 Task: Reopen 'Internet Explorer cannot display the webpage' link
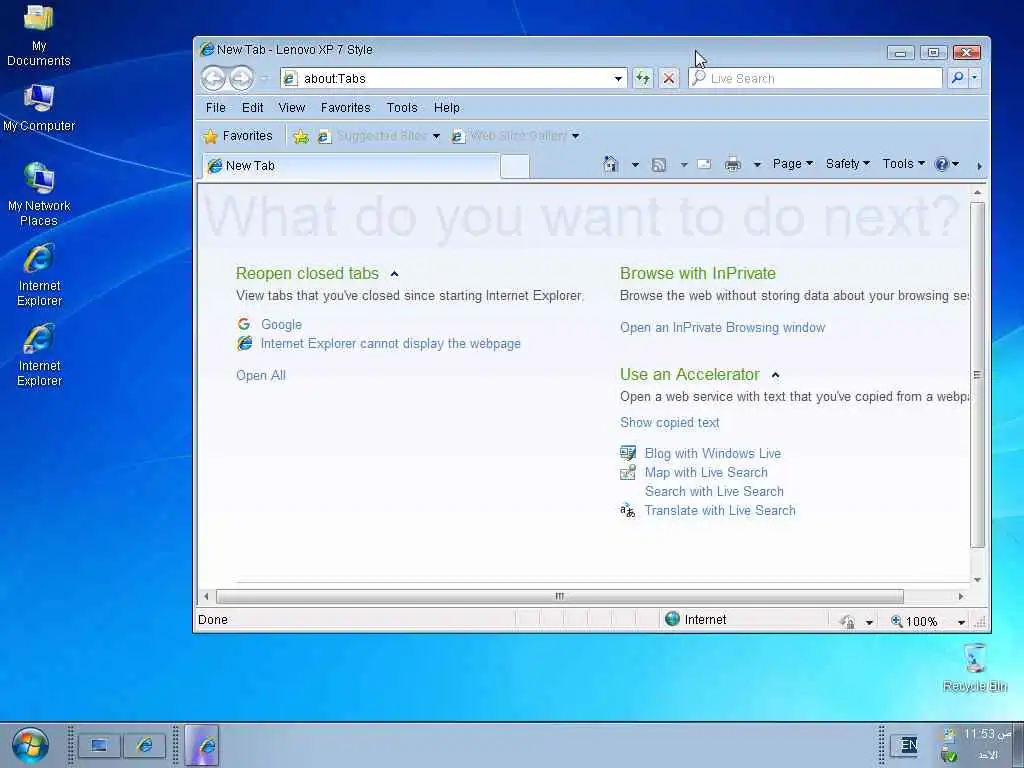pyautogui.click(x=391, y=343)
